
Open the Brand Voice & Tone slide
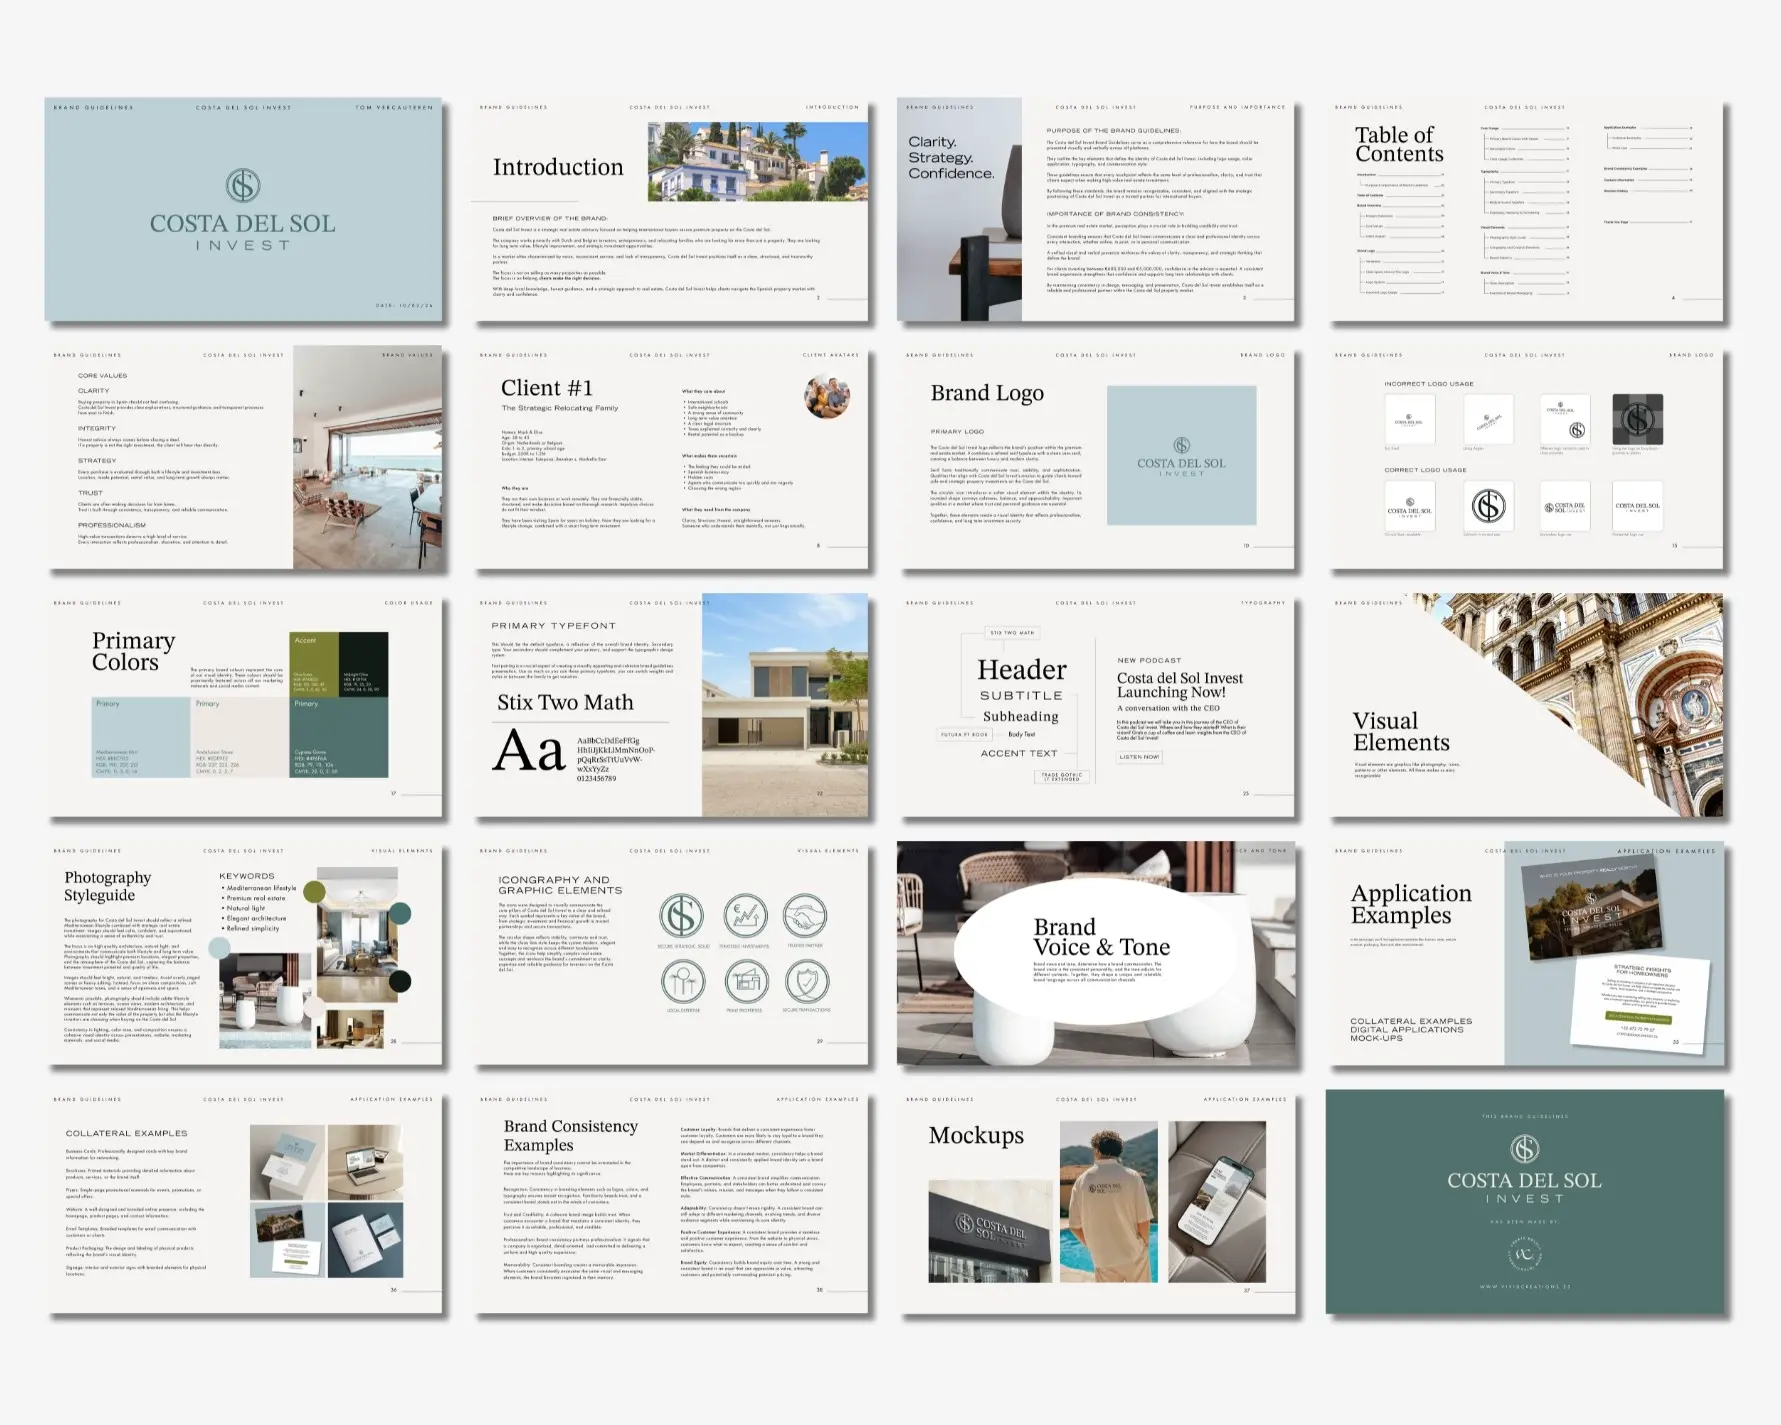(x=1096, y=953)
